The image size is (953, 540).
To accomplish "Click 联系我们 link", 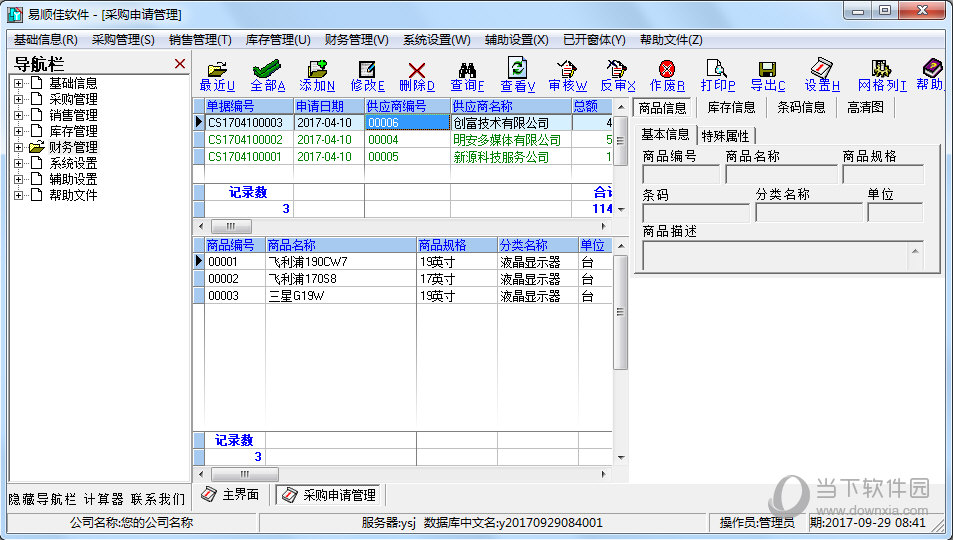I will pos(157,499).
